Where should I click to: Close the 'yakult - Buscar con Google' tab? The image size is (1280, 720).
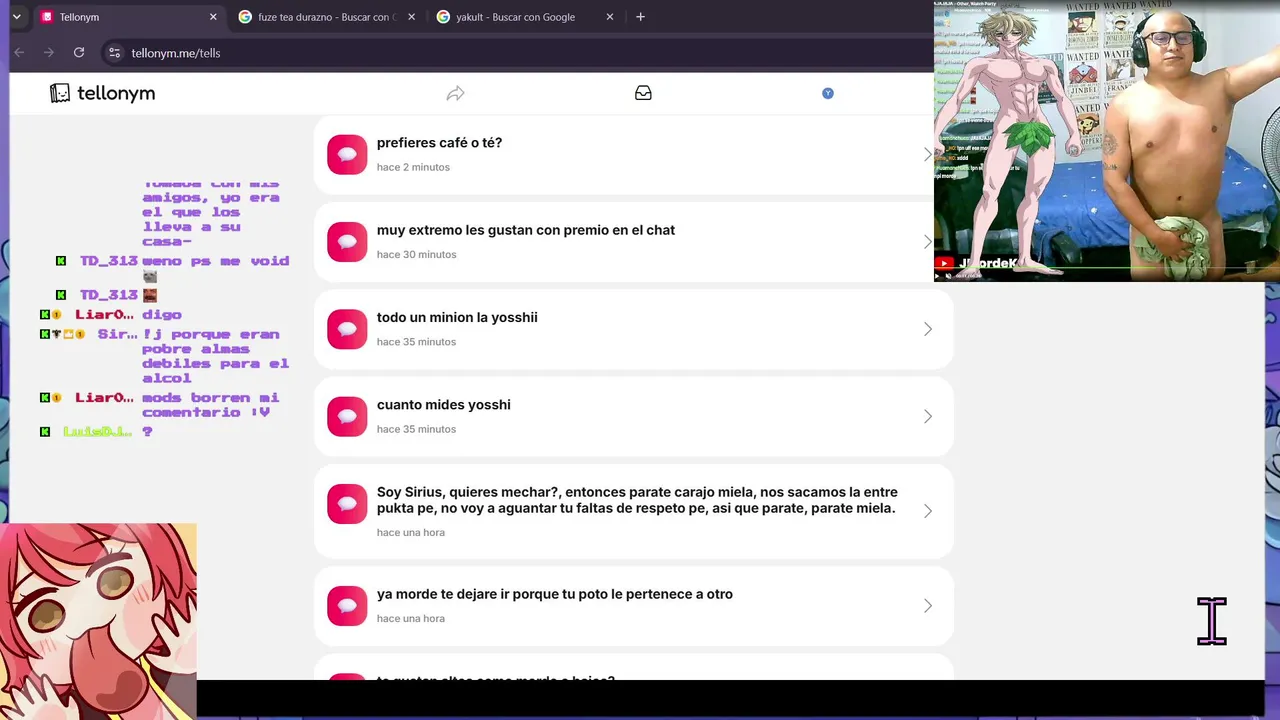click(610, 17)
